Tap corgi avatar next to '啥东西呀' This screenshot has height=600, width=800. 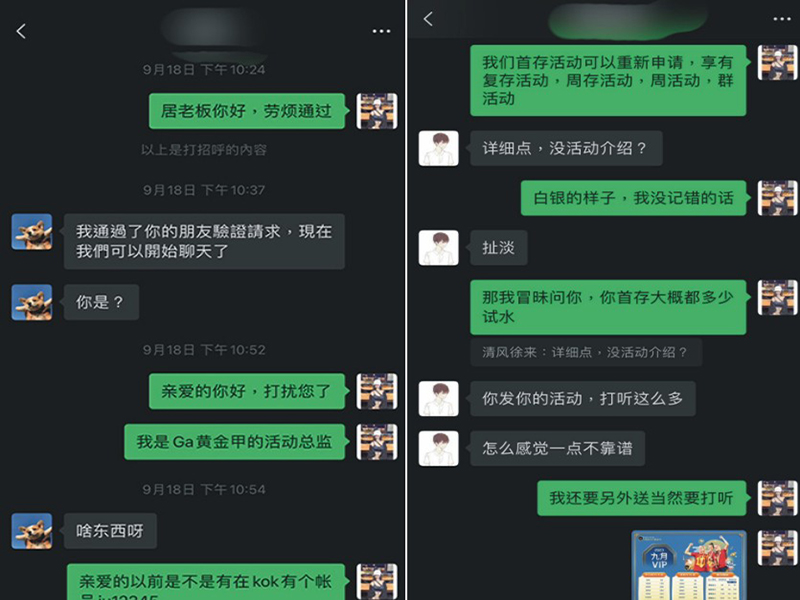(x=32, y=531)
